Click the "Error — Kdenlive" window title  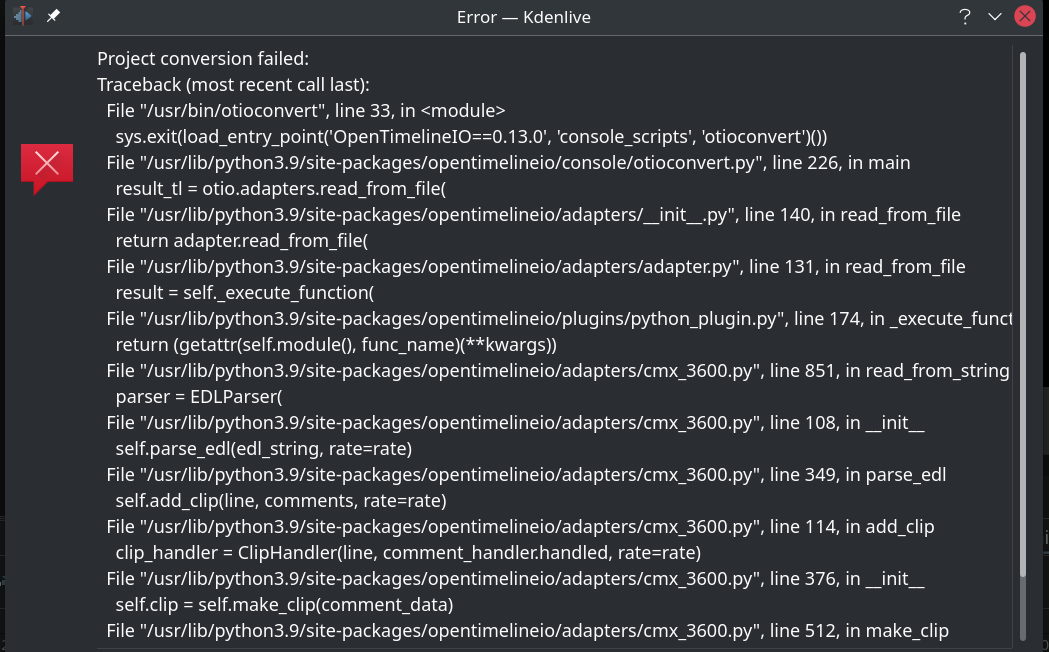(x=525, y=16)
